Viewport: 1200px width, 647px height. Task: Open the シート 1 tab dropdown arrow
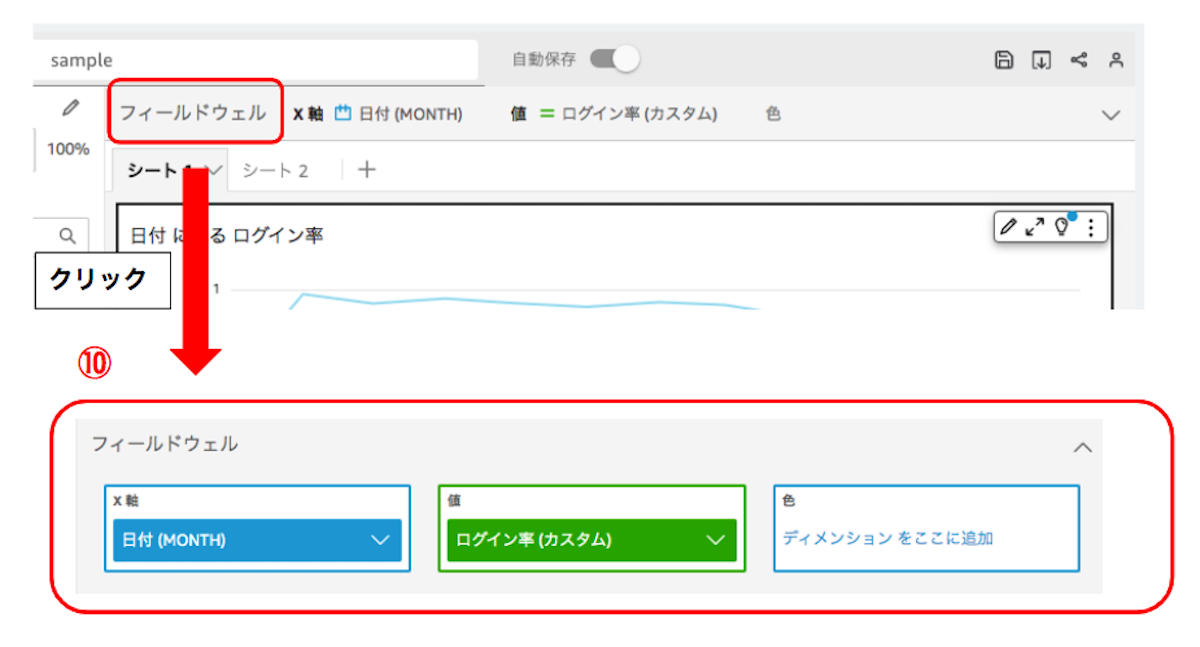214,170
